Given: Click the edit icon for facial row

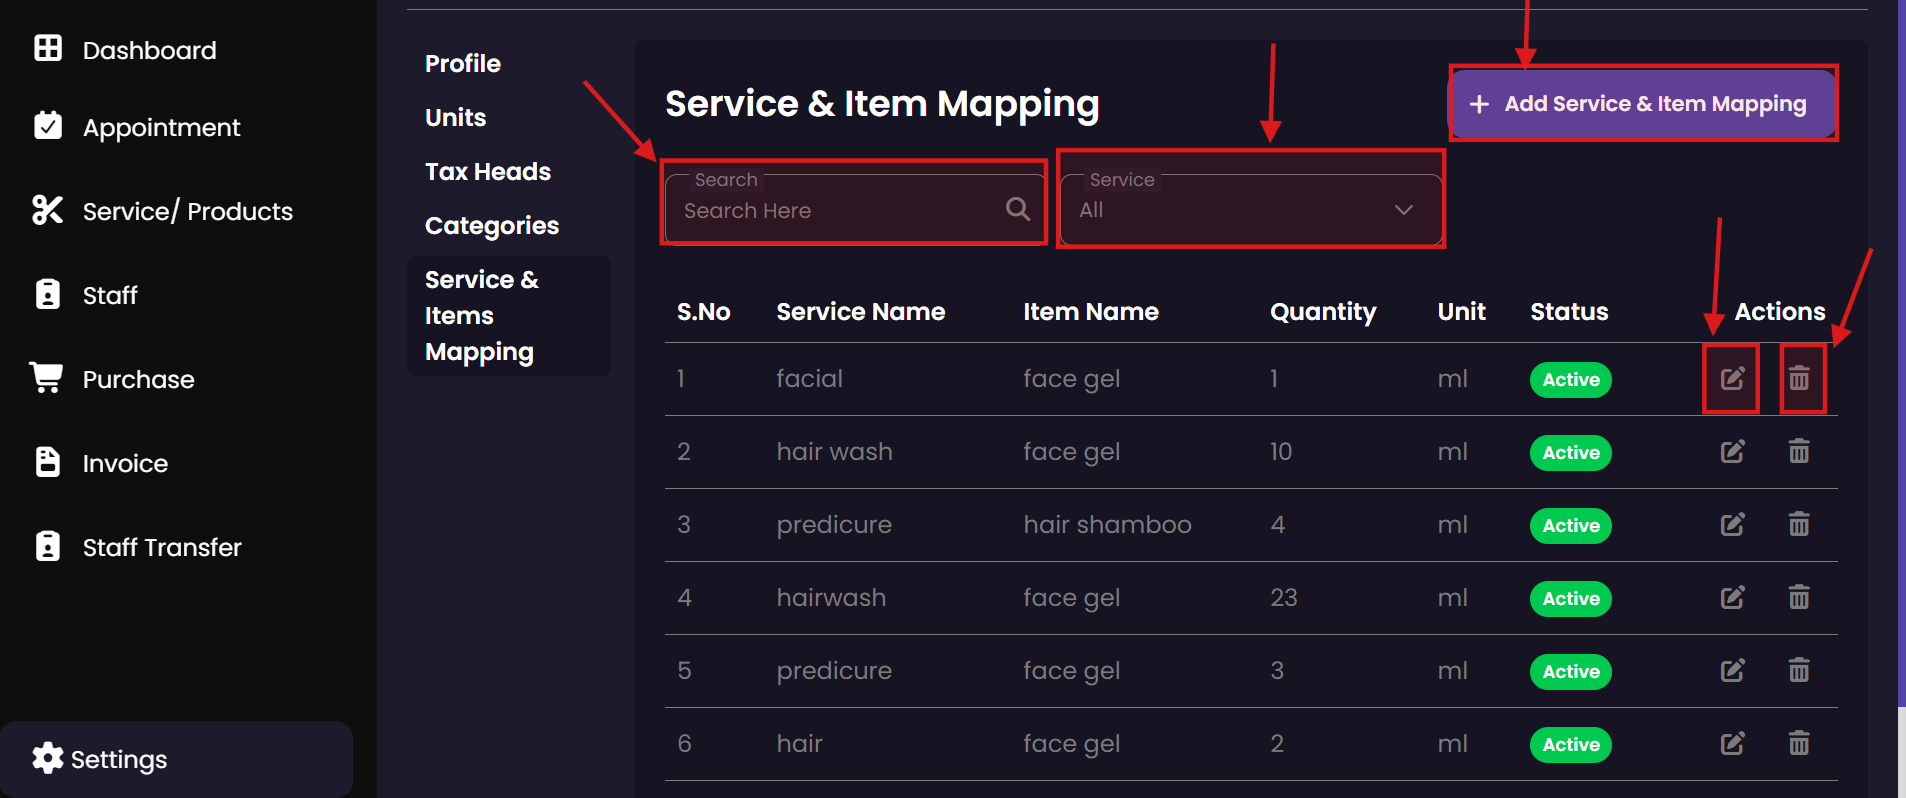Looking at the screenshot, I should (x=1732, y=379).
